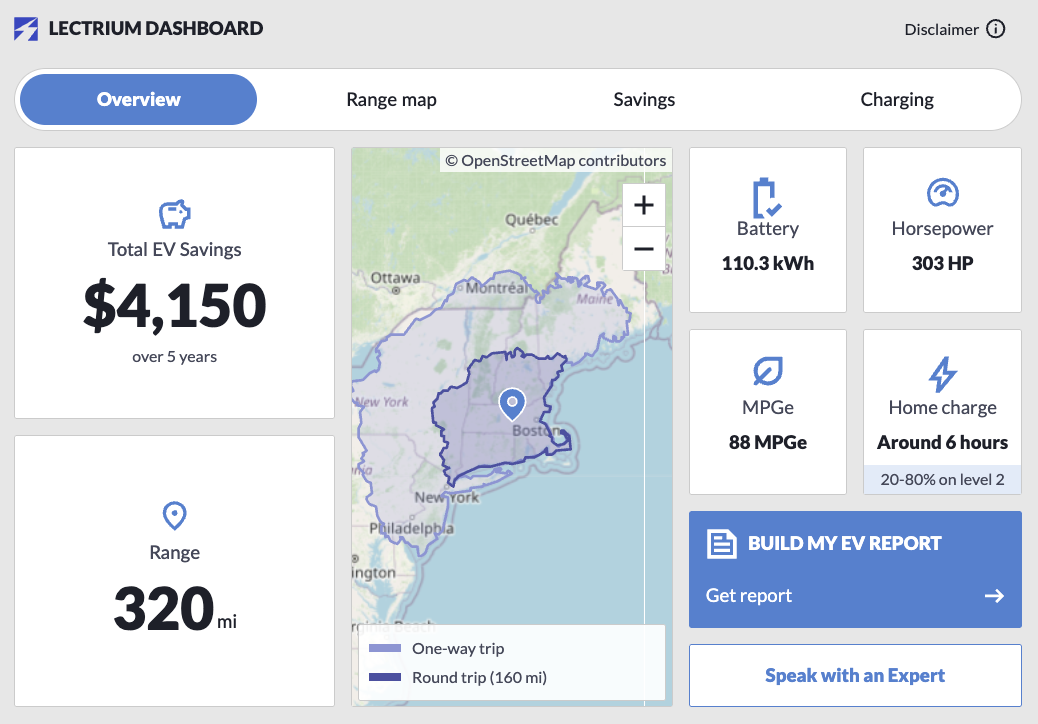This screenshot has height=724, width=1038.
Task: Click the Philadelphia label on the map
Action: (x=412, y=528)
